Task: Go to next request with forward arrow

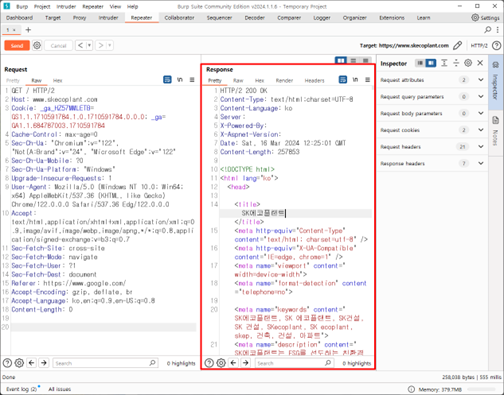Action: 101,45
